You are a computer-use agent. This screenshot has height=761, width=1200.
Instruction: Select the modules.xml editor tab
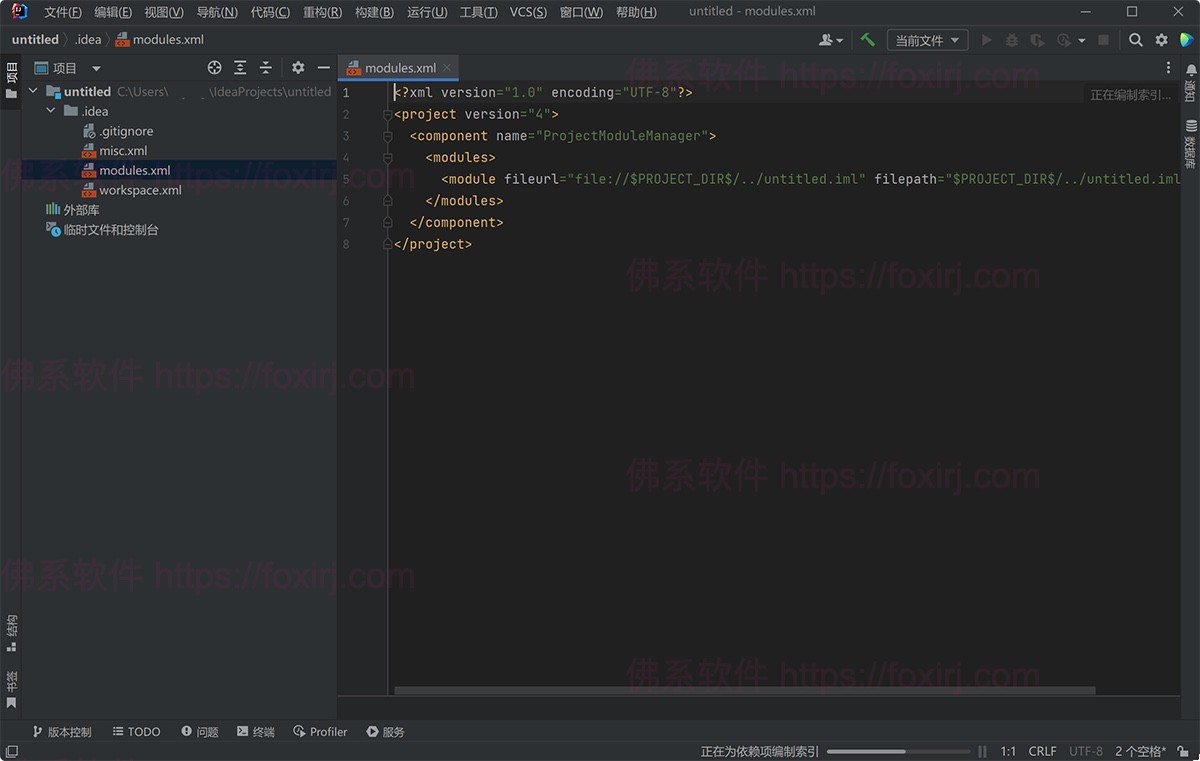[398, 67]
